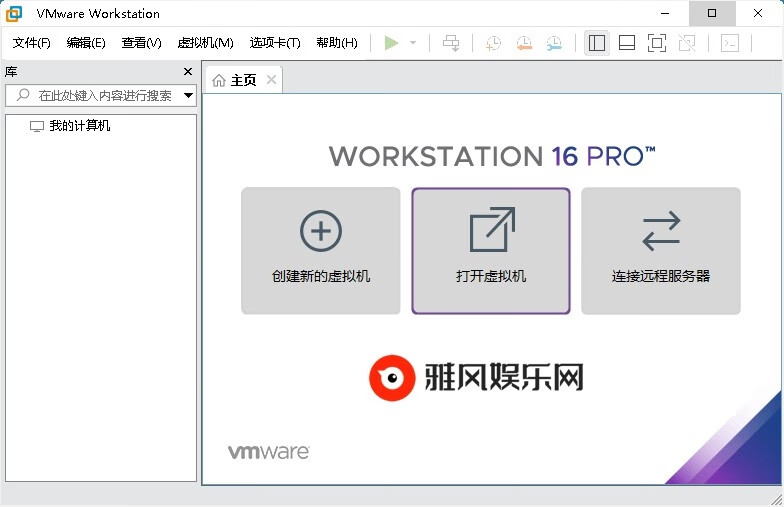Toggle the thumbnail bar view icon

click(x=626, y=43)
